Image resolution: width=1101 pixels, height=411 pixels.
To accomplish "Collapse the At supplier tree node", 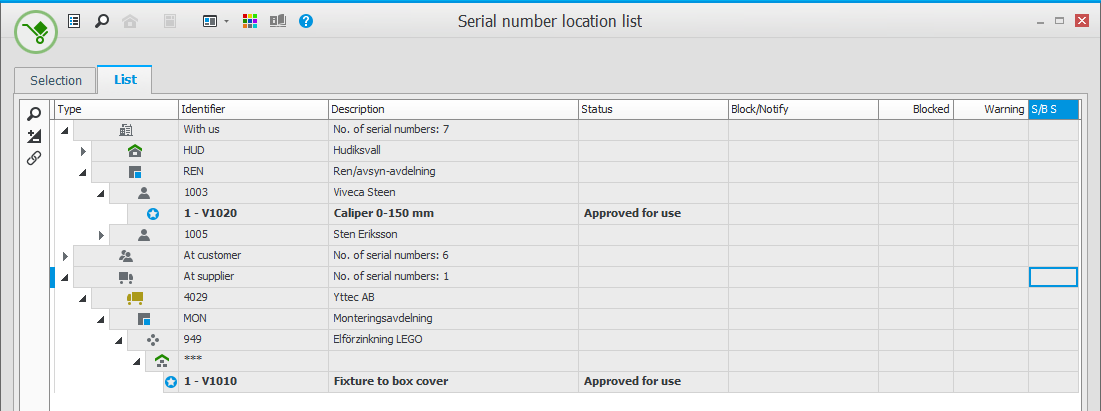I will (x=65, y=277).
